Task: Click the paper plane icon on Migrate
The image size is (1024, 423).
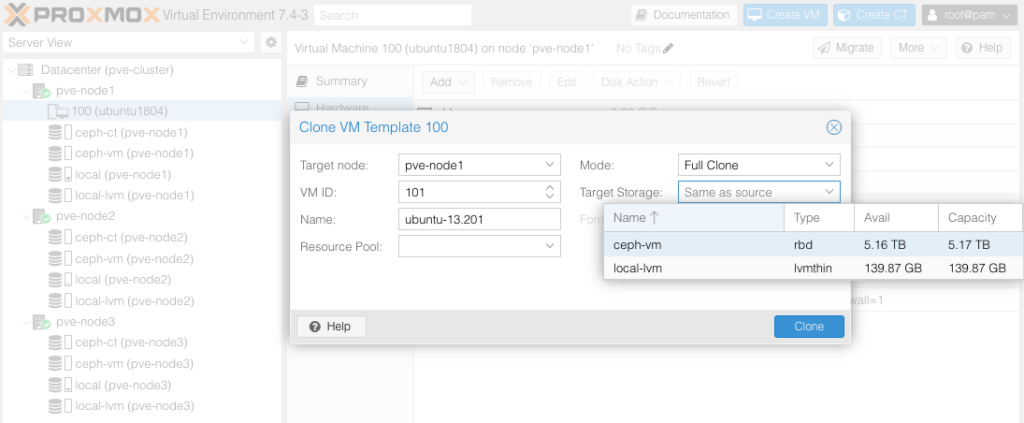Action: click(x=824, y=48)
